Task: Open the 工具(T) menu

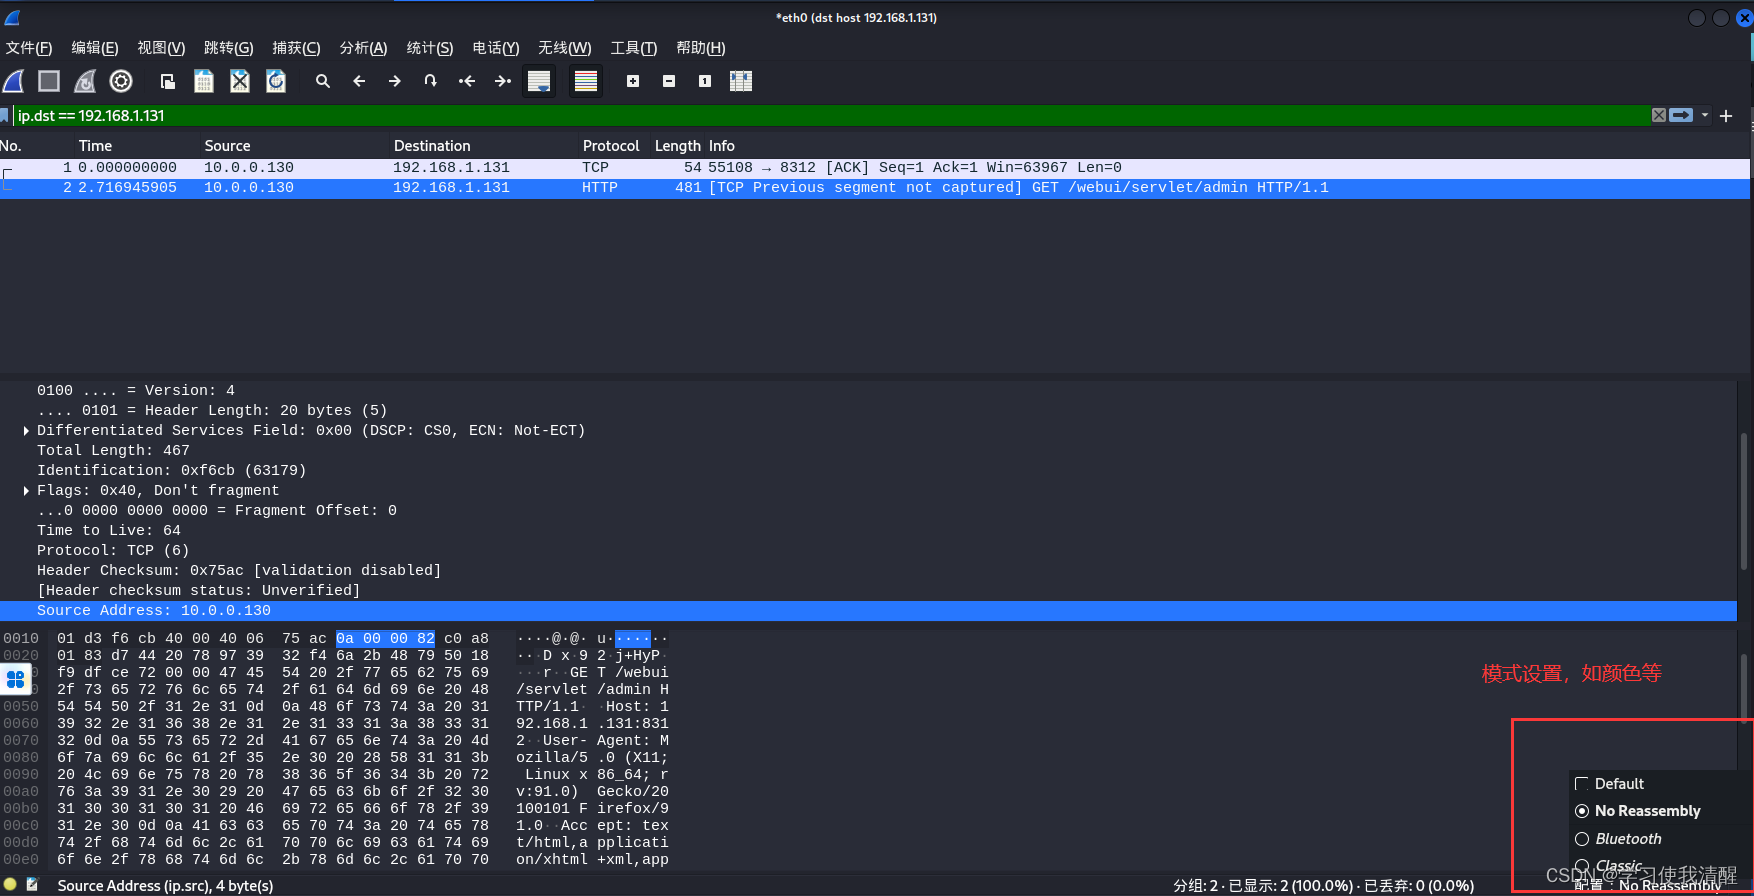Action: click(634, 48)
